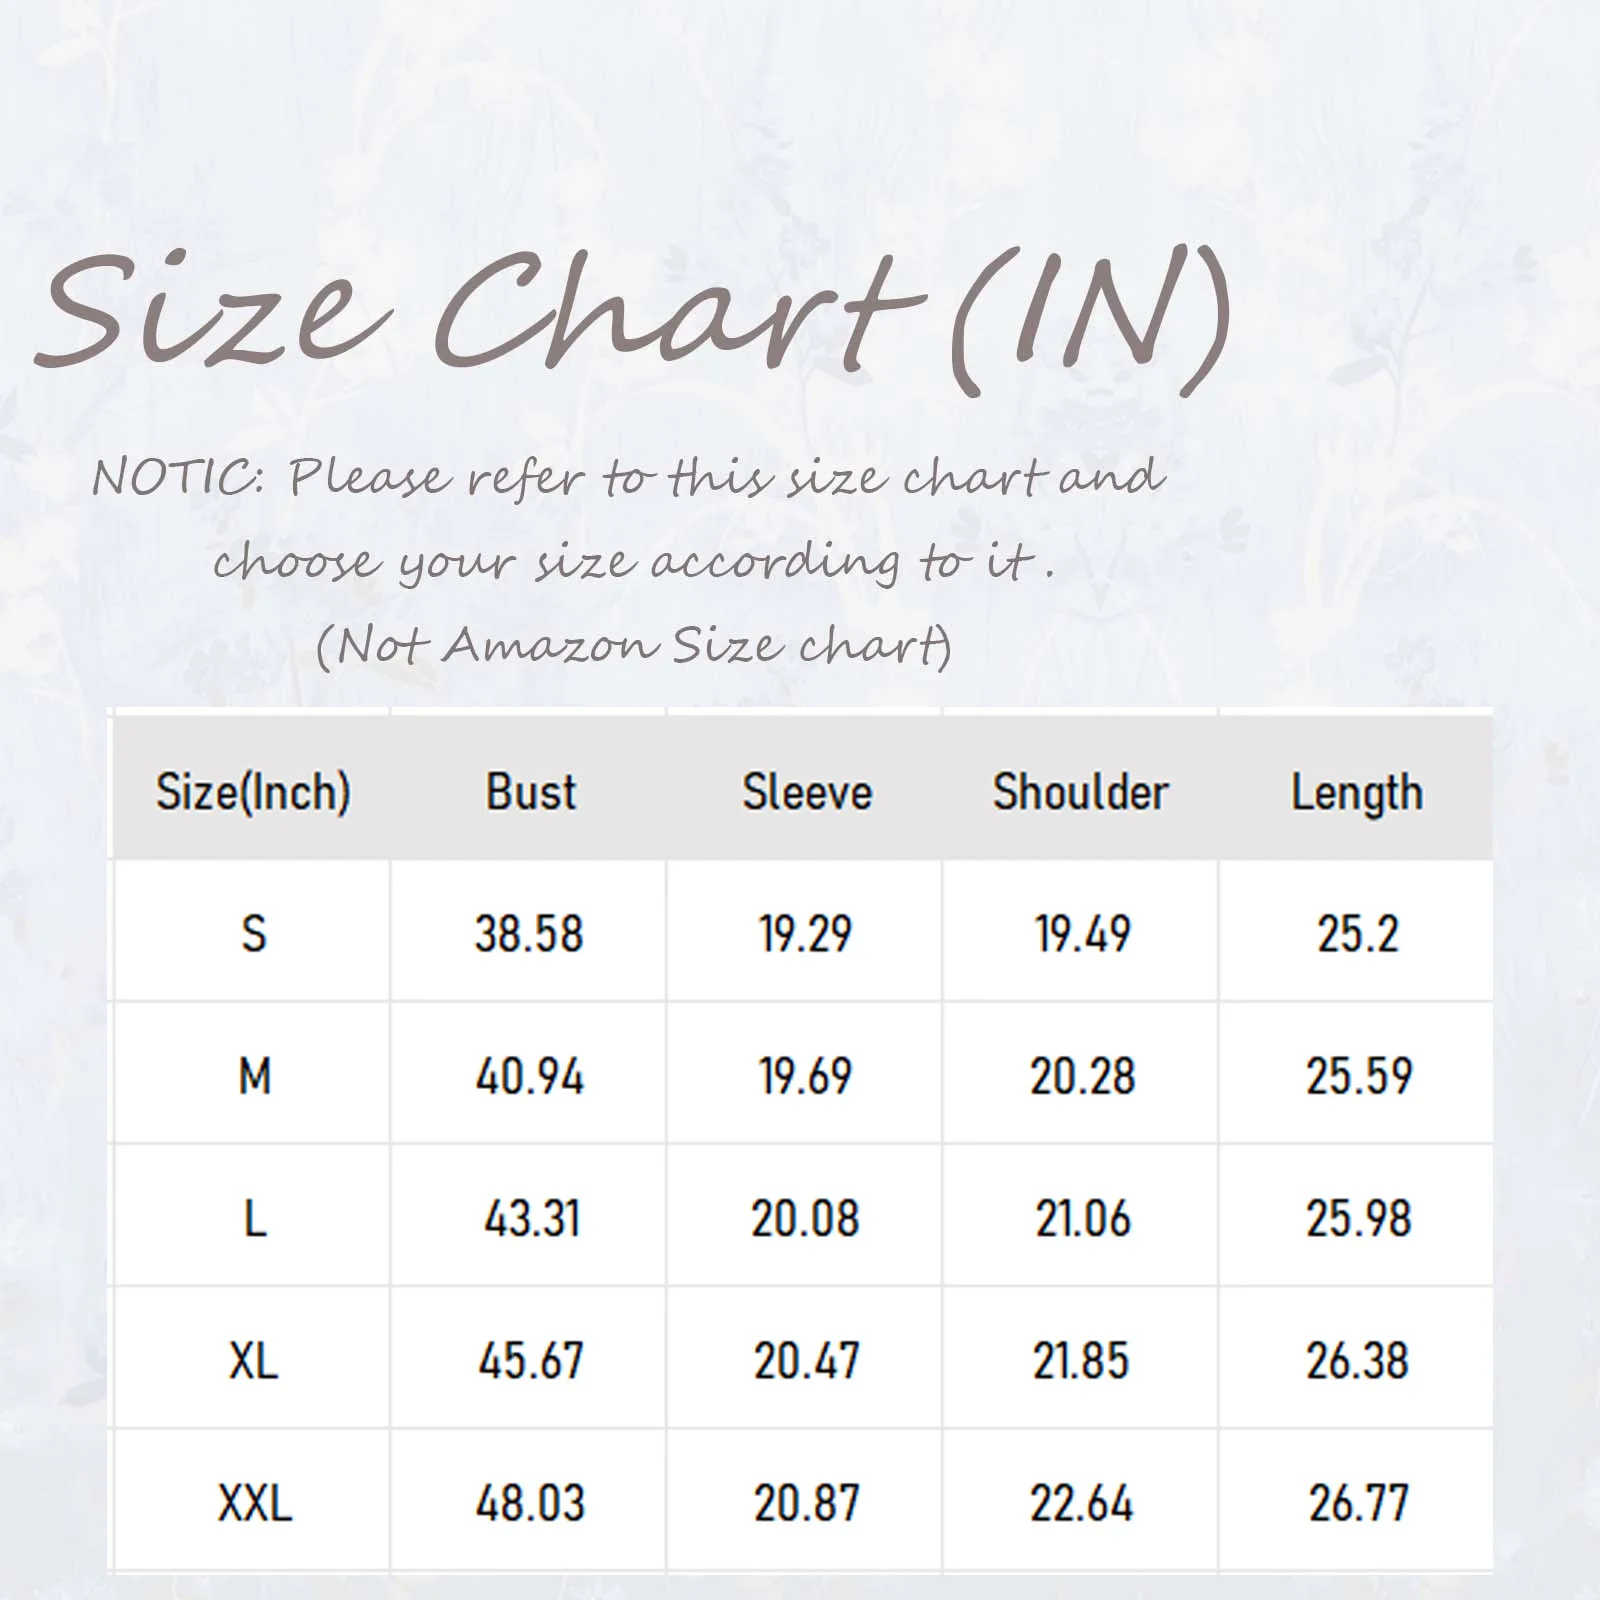The height and width of the screenshot is (1600, 1600).
Task: Select the XXL size row label
Action: [x=254, y=1503]
